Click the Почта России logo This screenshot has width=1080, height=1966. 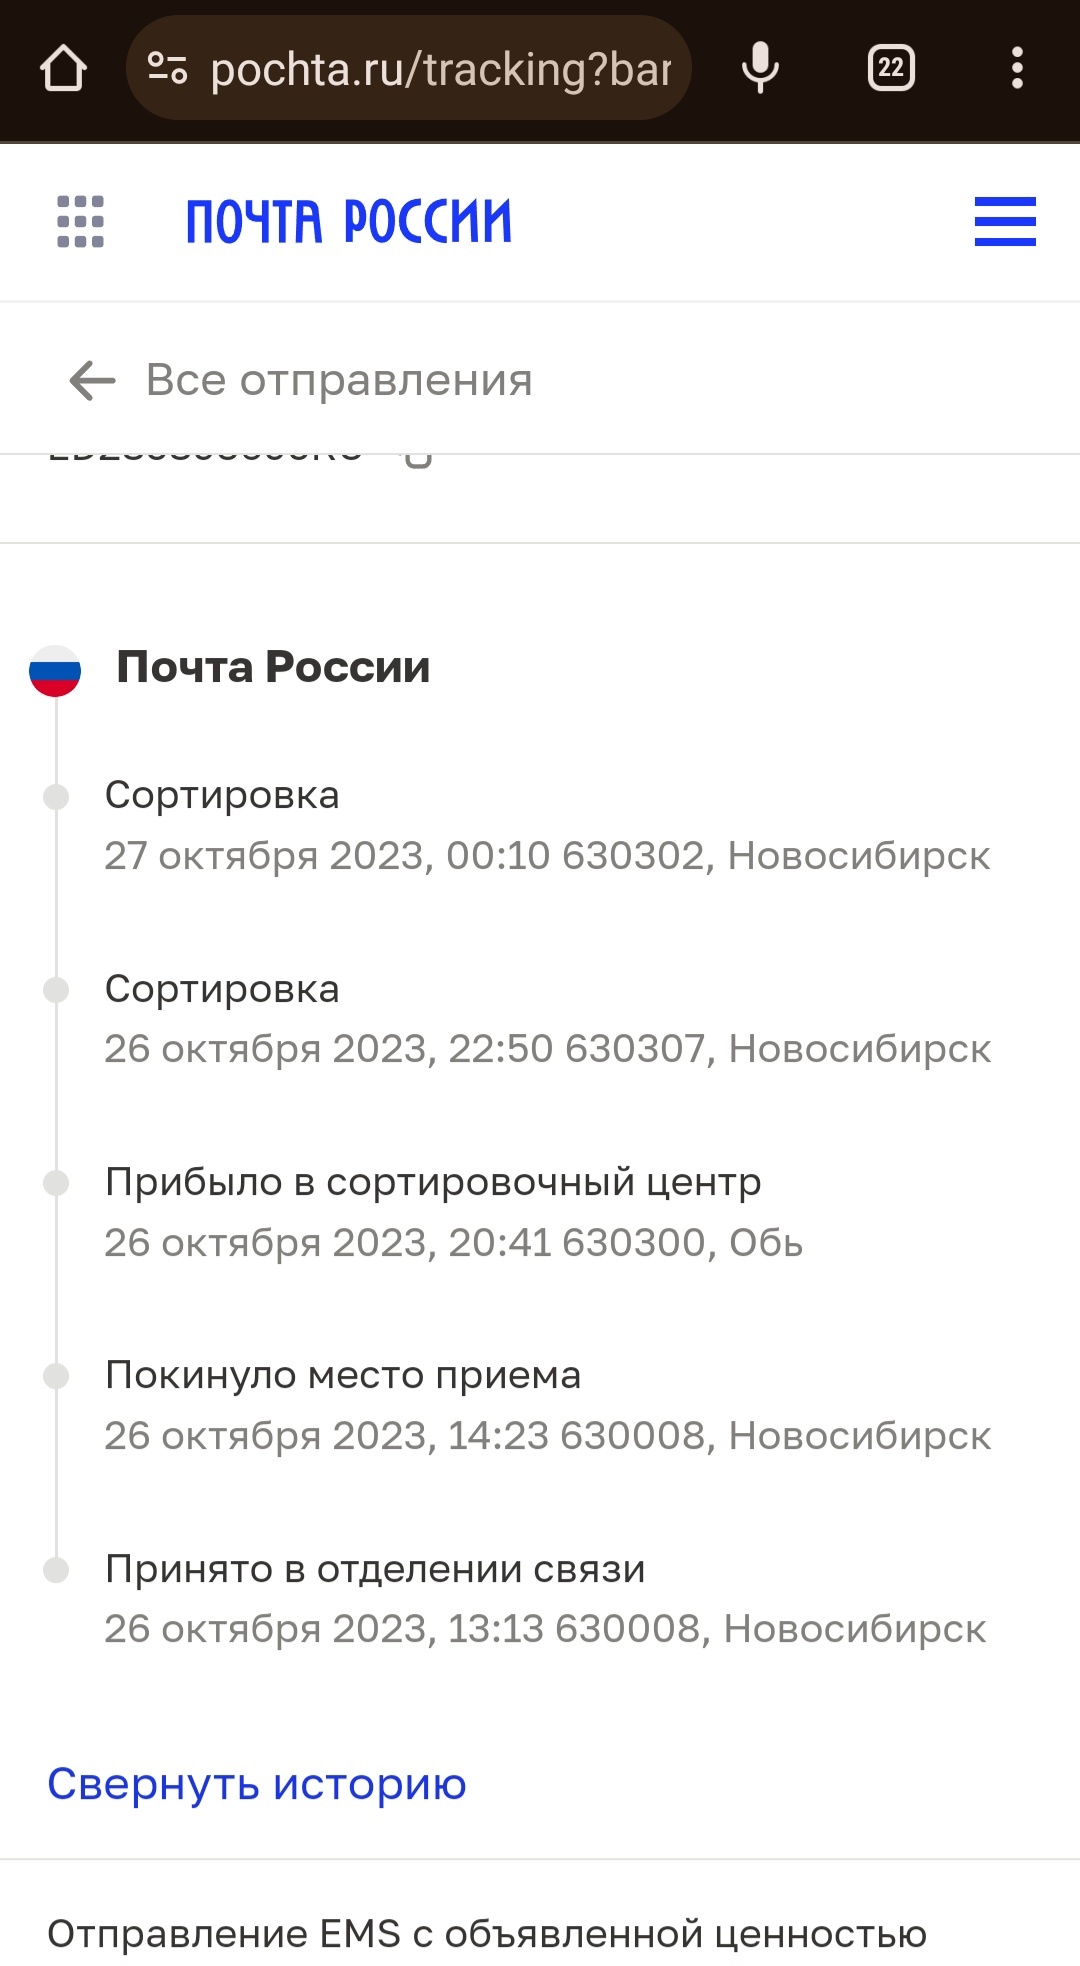click(x=348, y=221)
